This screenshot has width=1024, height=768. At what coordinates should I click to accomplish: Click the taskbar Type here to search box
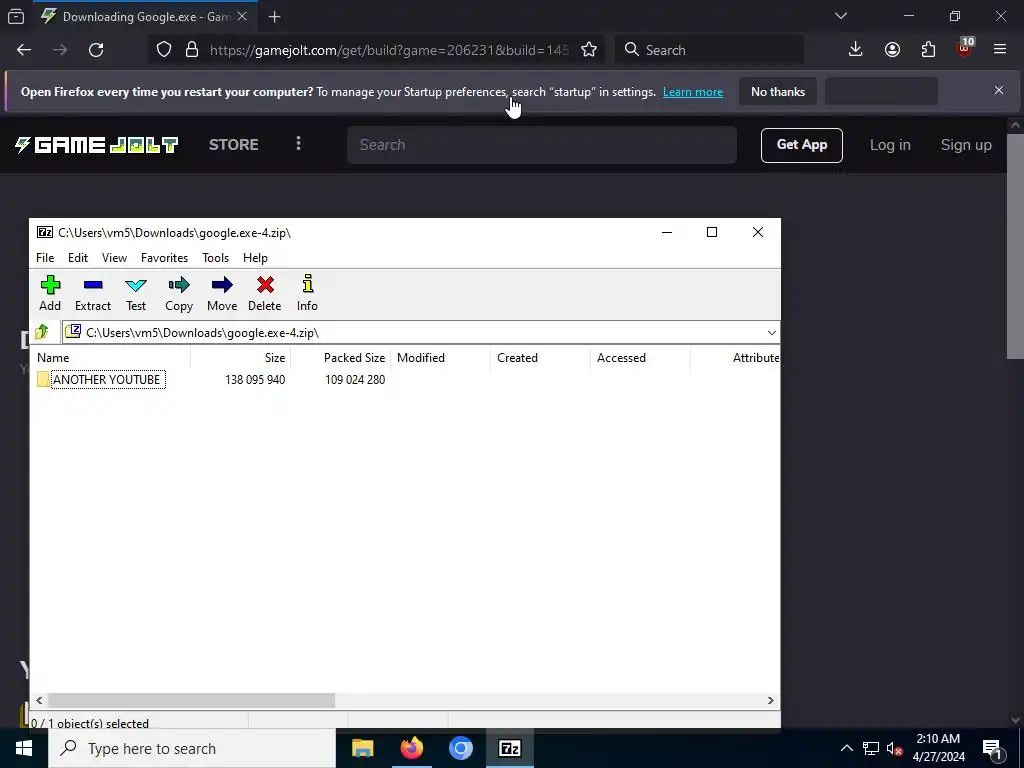click(192, 748)
